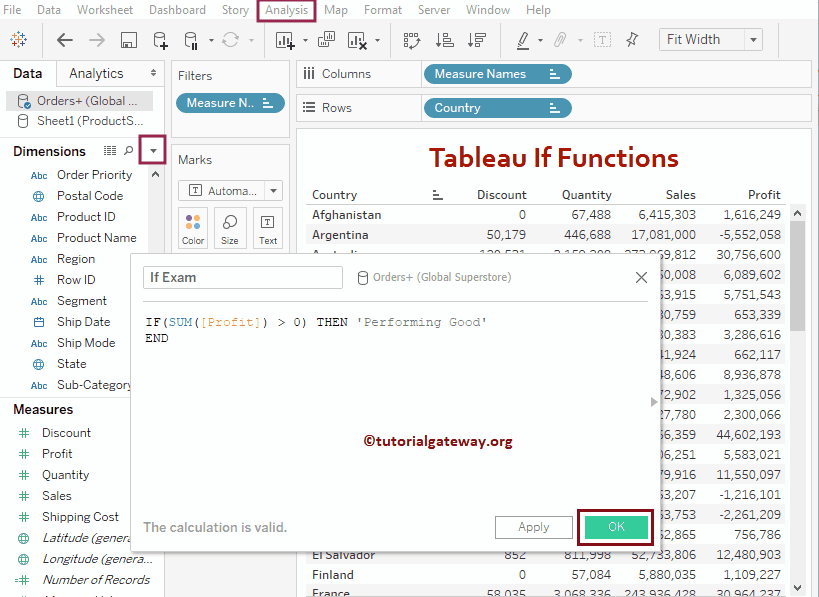Image resolution: width=819 pixels, height=597 pixels.
Task: View data grid icon in Dimensions
Action: [110, 151]
